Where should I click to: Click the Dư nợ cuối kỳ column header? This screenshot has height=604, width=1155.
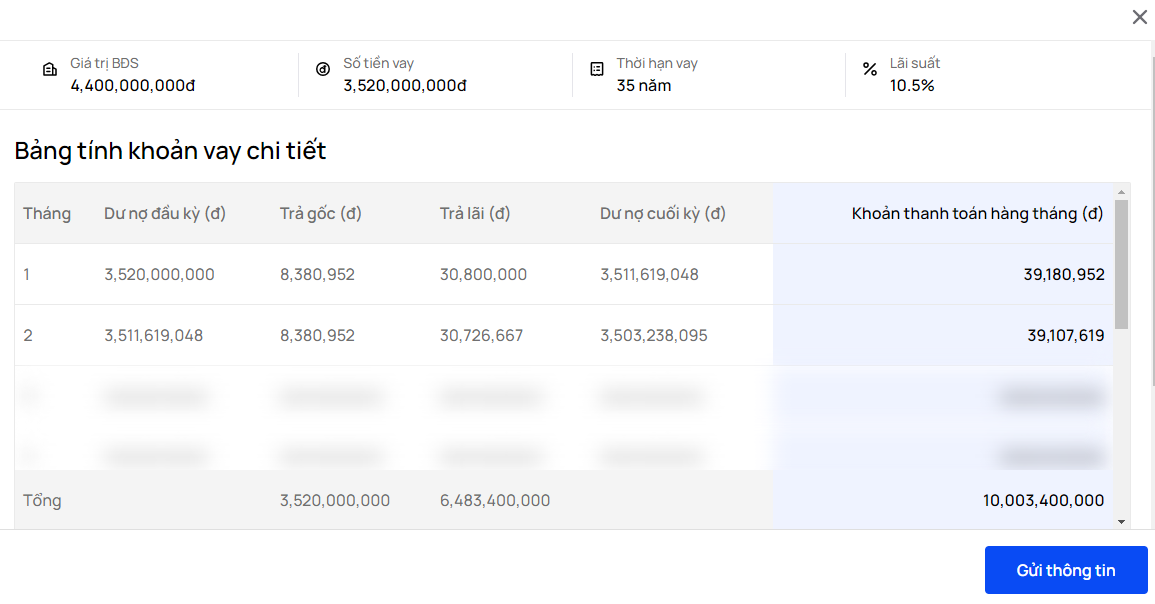(663, 214)
